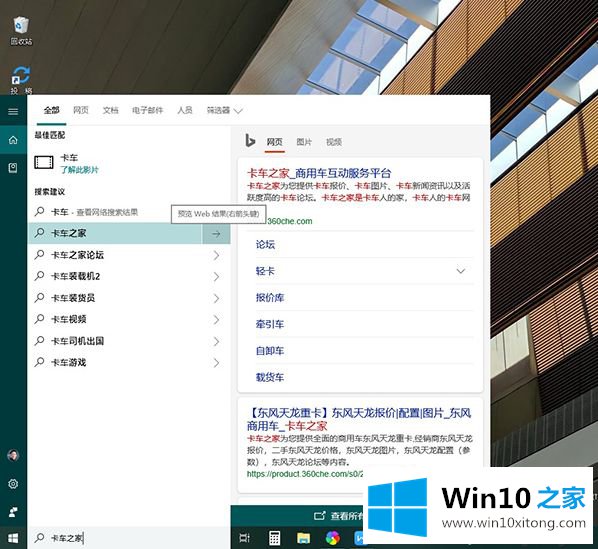Open the feedback icon in search sidebar

click(x=13, y=512)
